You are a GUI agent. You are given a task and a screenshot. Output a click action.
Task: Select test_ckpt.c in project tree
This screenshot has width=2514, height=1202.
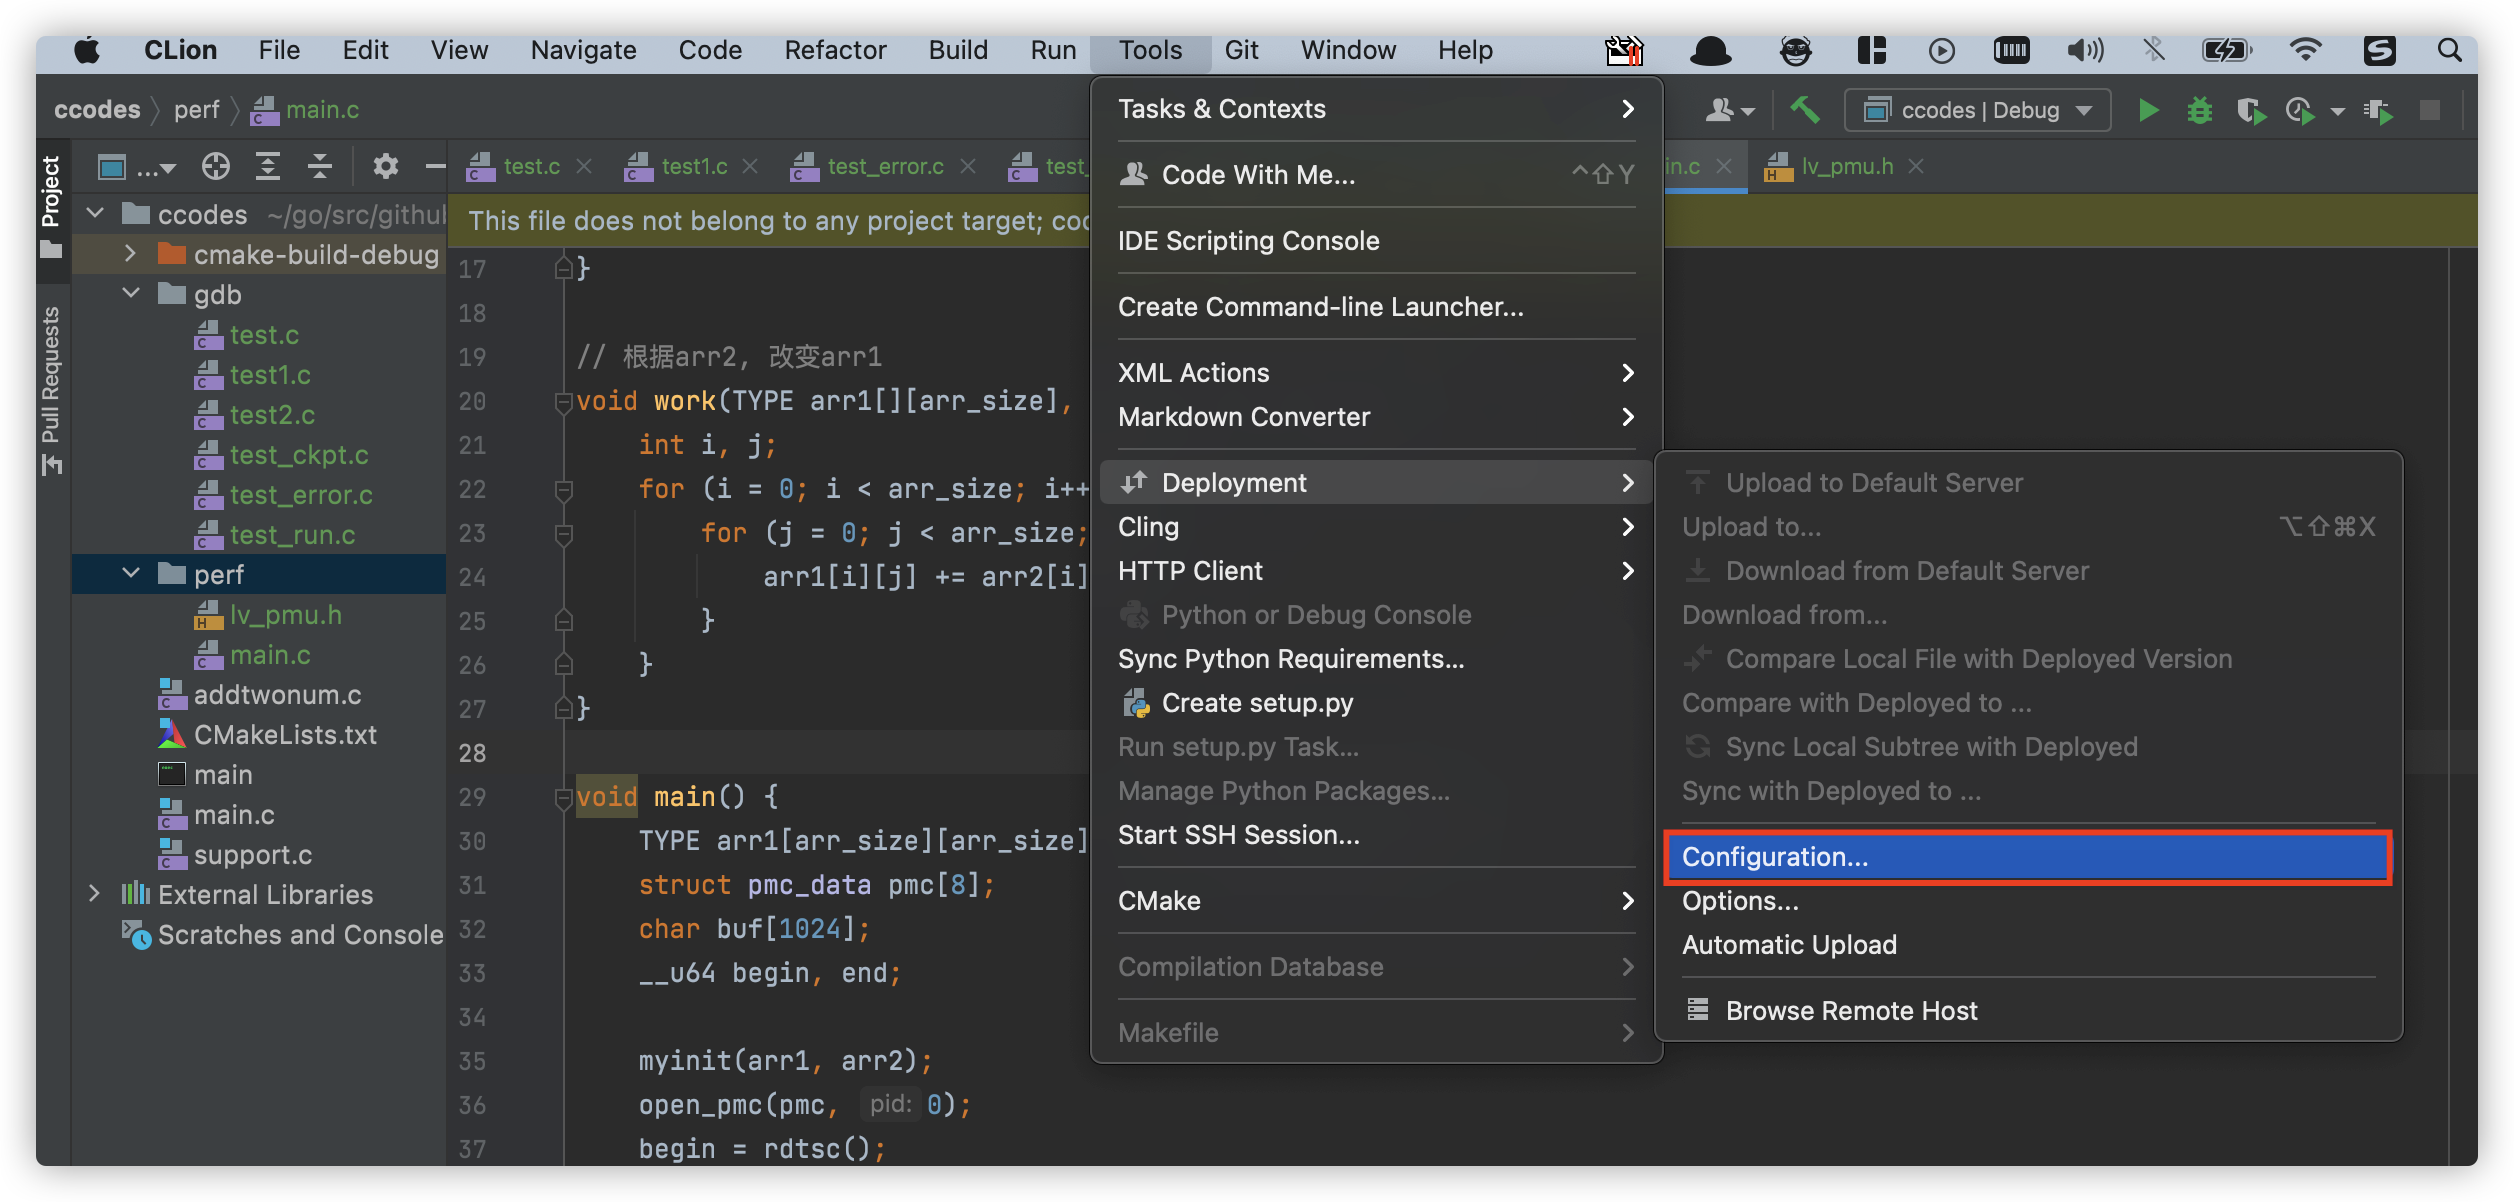tap(299, 455)
